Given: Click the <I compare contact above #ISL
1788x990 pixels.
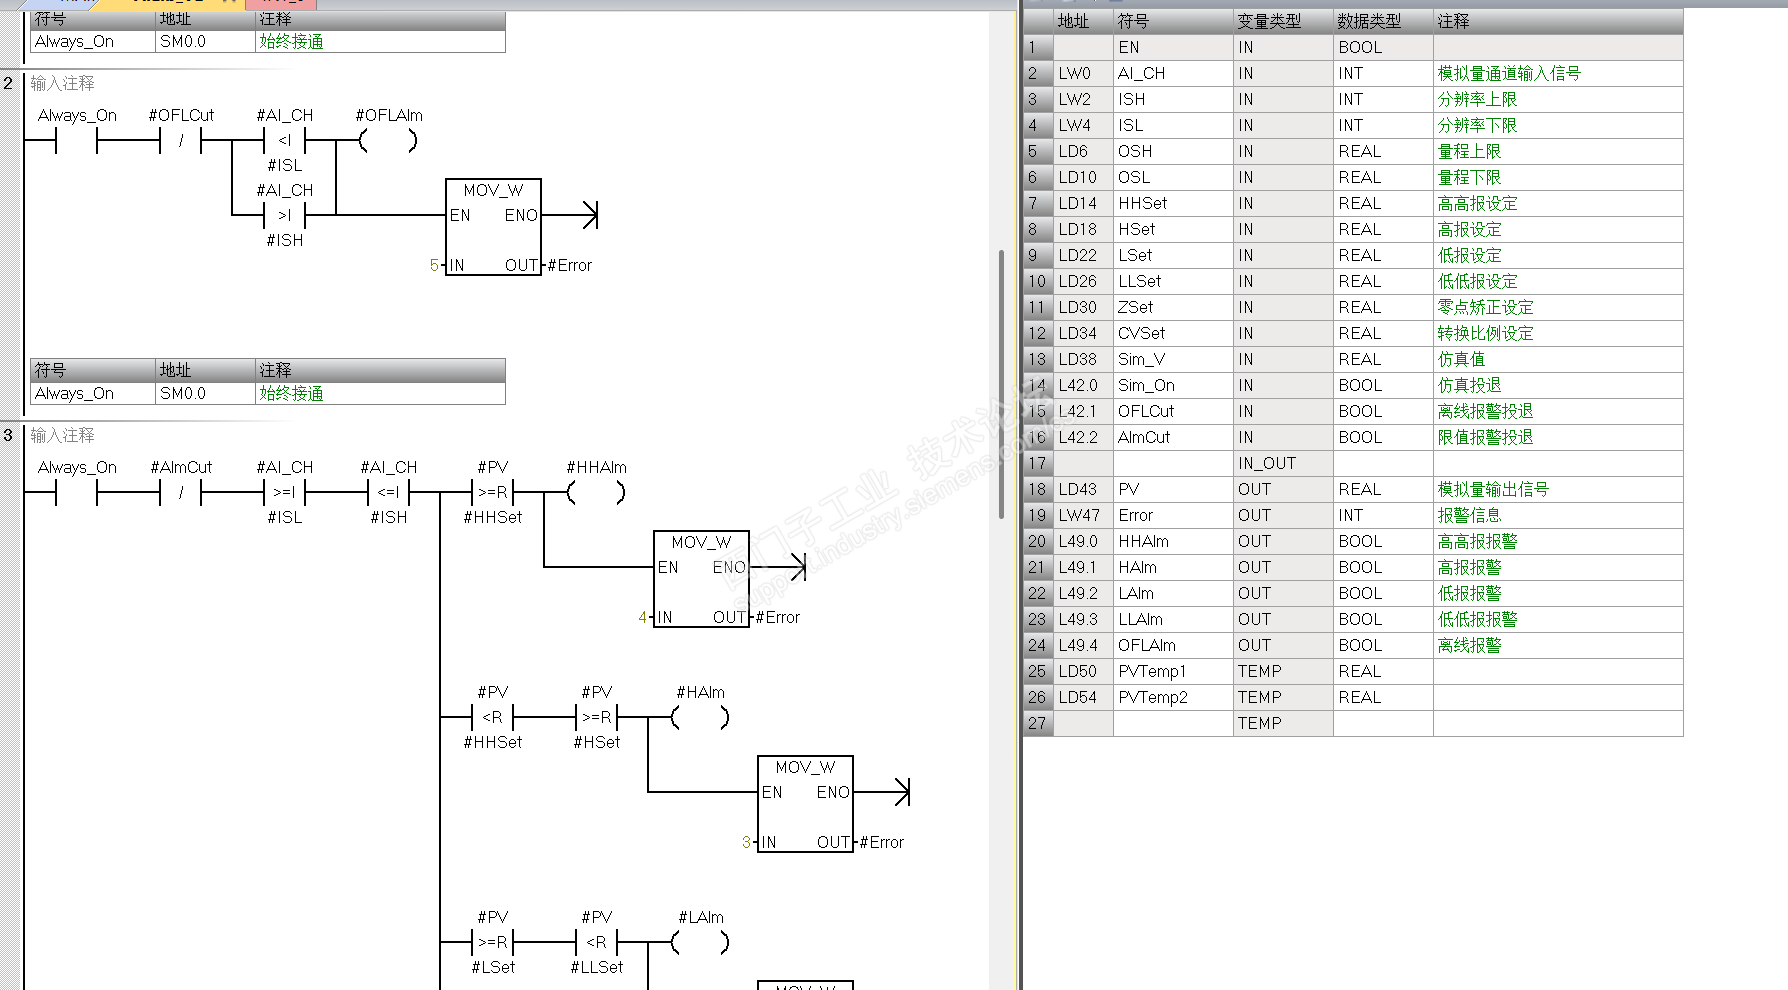Looking at the screenshot, I should click(x=285, y=142).
